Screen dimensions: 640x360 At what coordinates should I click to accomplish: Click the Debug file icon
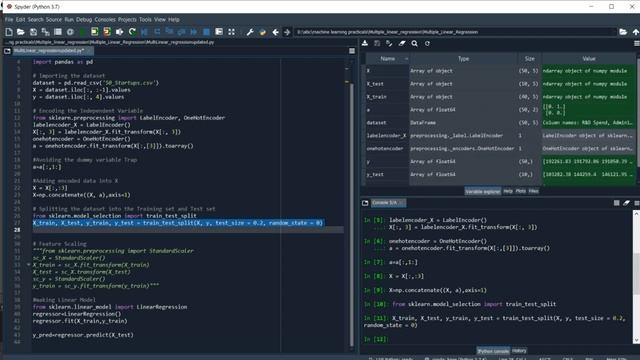[144, 32]
